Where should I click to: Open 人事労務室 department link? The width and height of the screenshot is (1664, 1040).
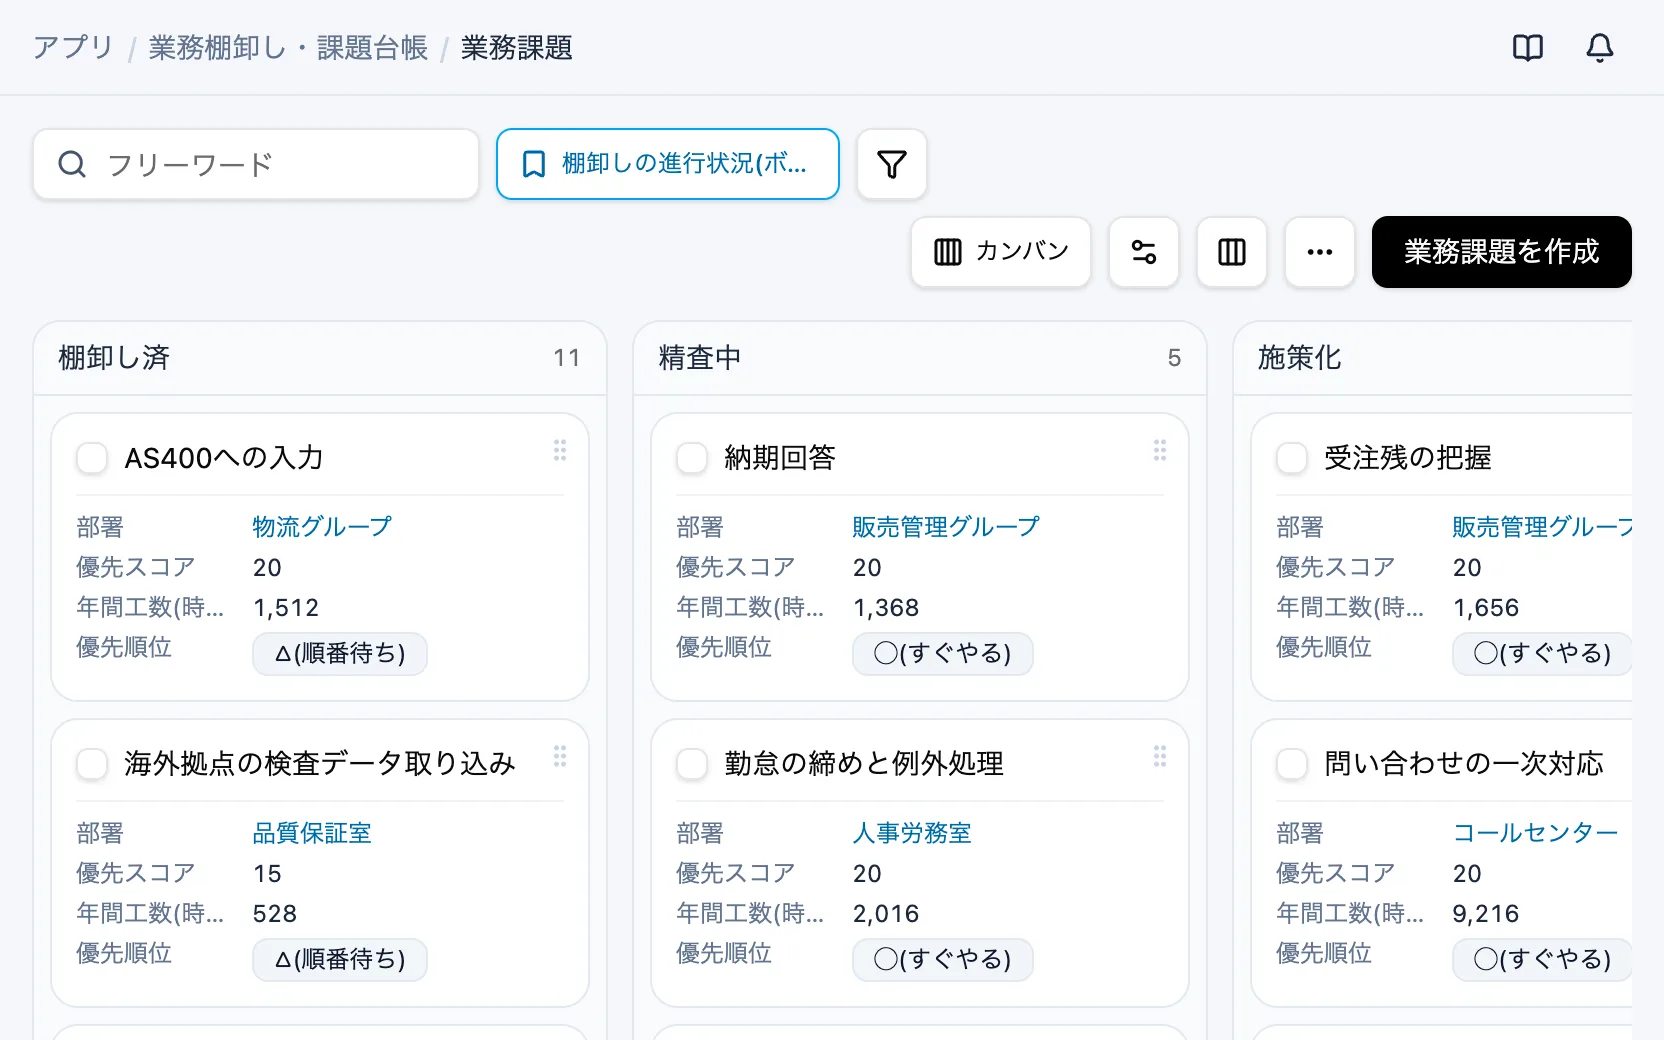click(x=912, y=833)
